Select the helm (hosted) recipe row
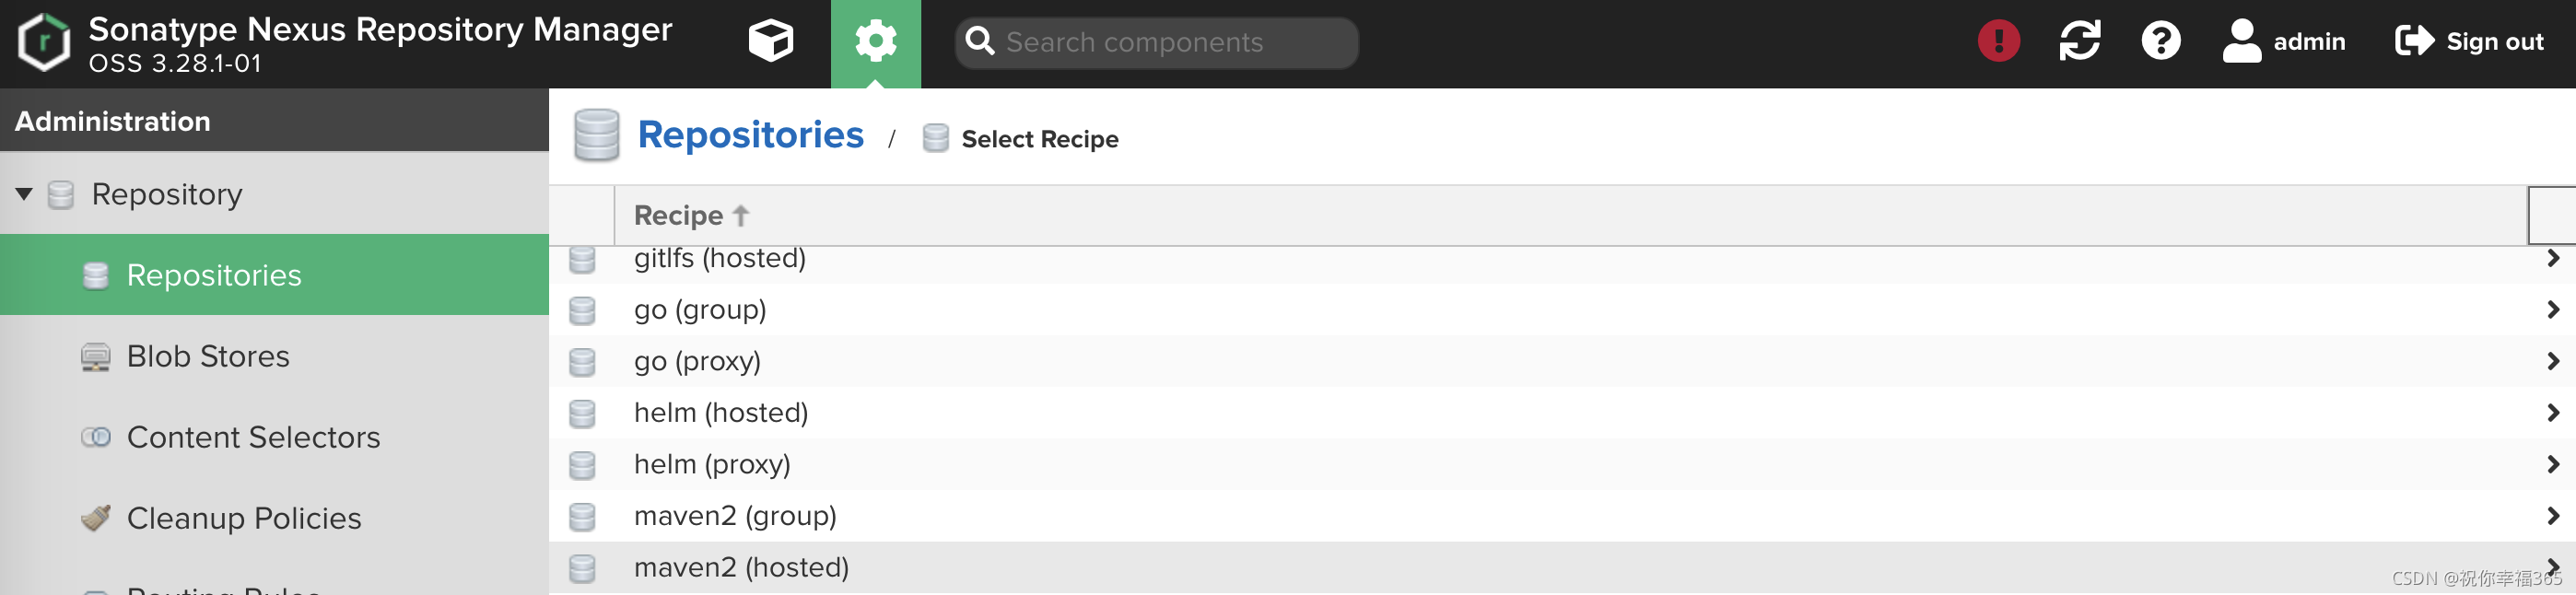Image resolution: width=2576 pixels, height=595 pixels. click(721, 413)
